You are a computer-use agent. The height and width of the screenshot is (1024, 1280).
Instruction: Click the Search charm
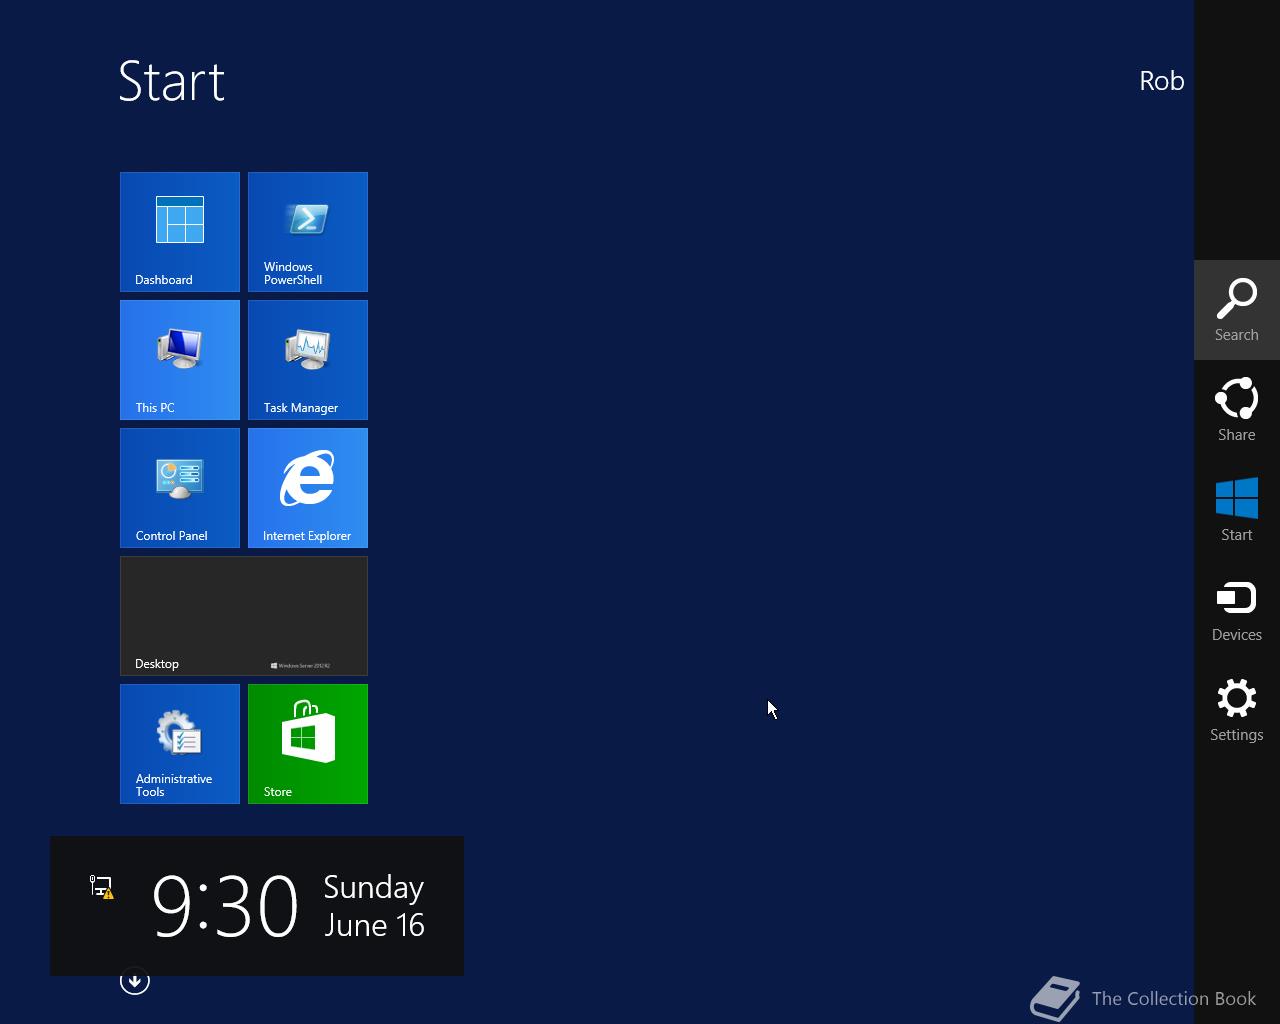pos(1237,310)
